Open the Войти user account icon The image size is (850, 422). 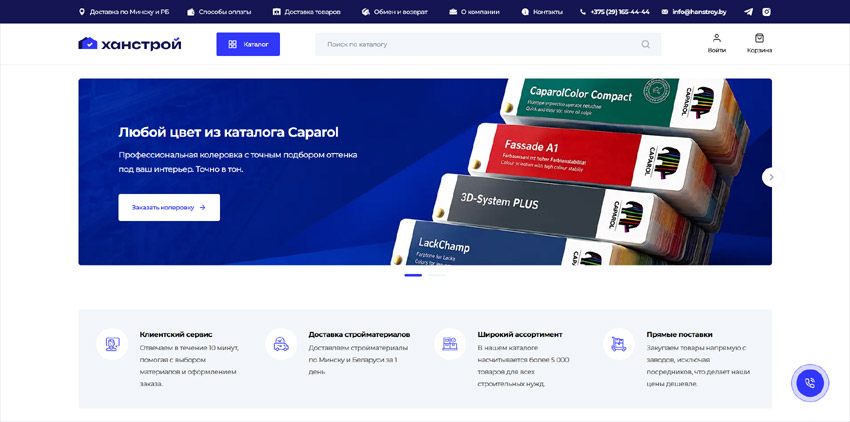[717, 43]
